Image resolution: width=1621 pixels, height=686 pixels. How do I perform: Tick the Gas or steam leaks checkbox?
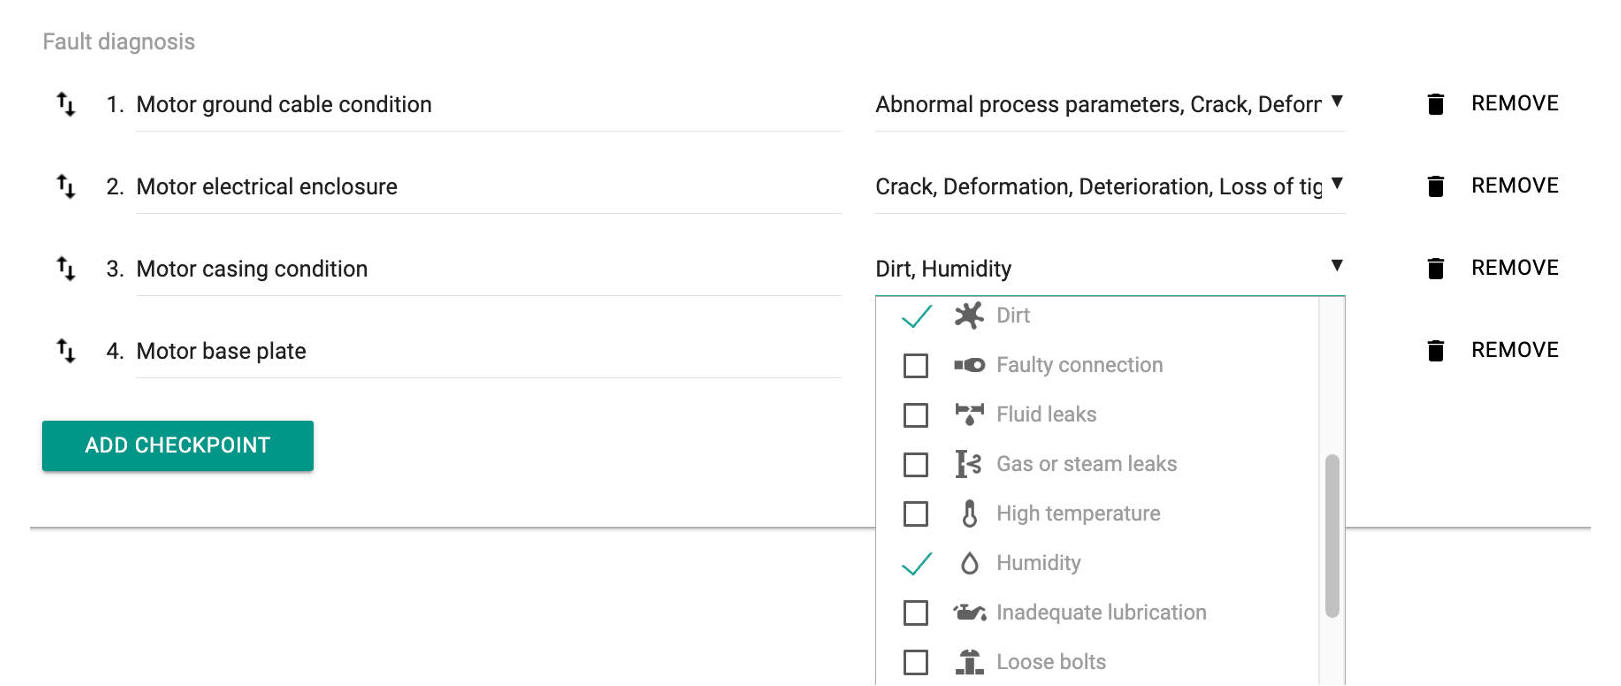click(x=916, y=465)
